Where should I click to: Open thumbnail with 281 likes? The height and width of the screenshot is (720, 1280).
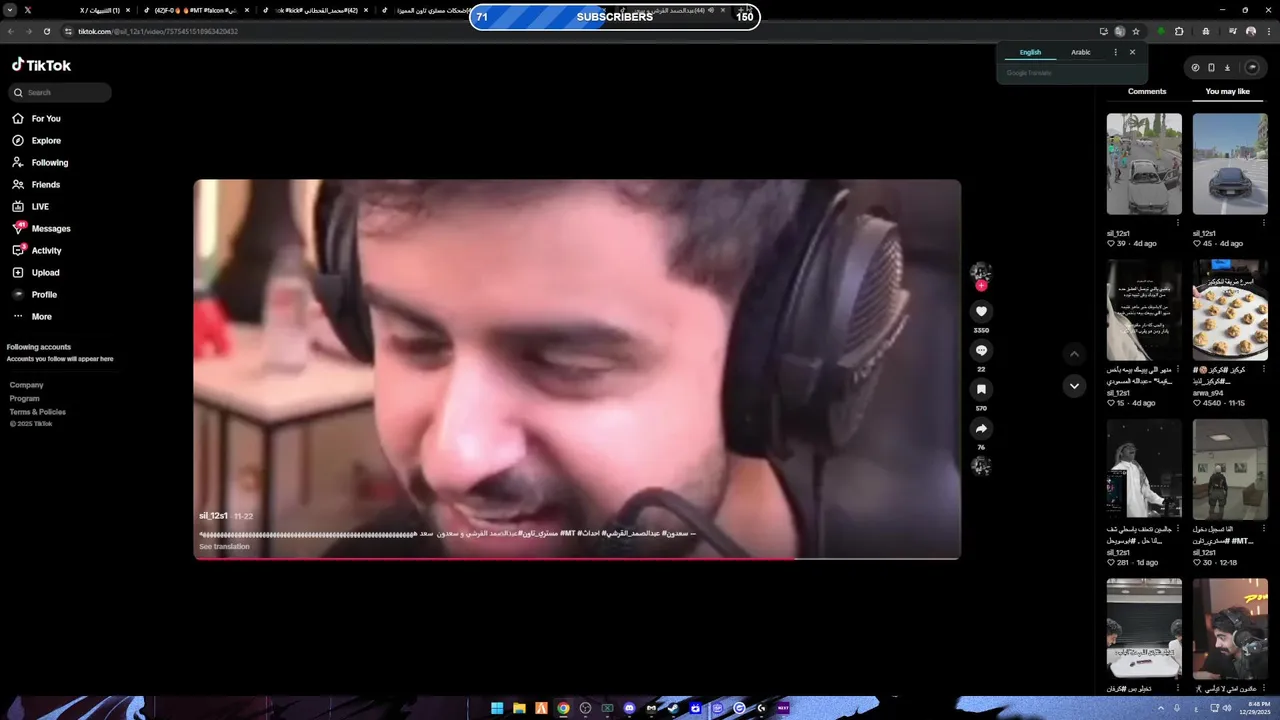point(1144,468)
